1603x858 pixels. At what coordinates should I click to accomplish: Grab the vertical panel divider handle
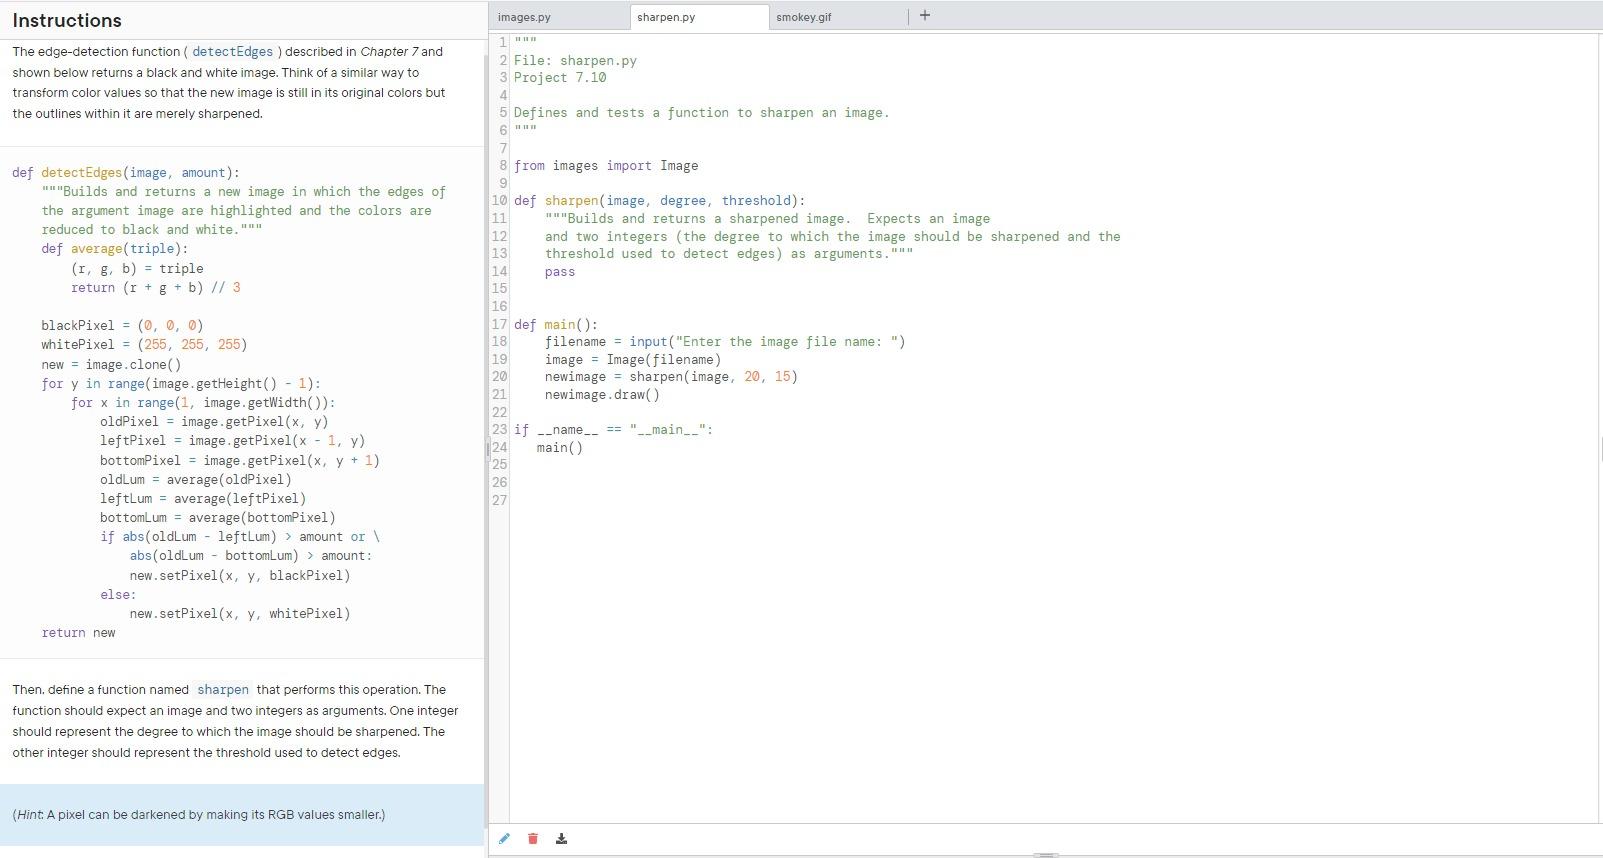pyautogui.click(x=487, y=449)
